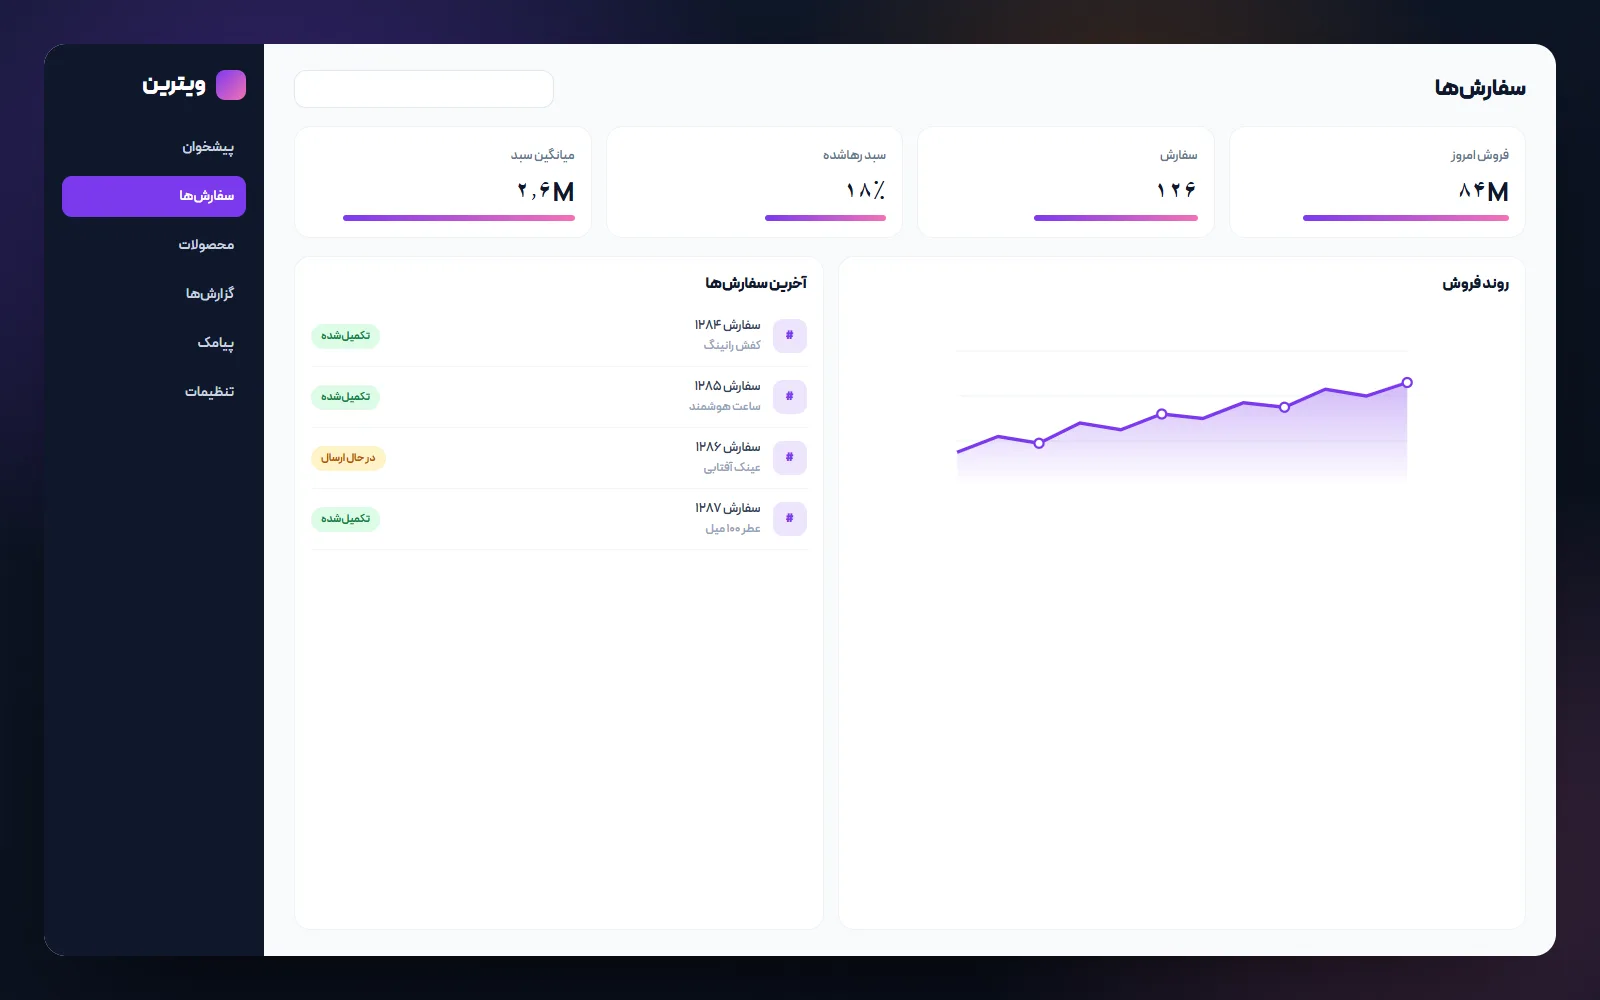
Task: Go to پیشخوان in the sidebar
Action: (154, 147)
